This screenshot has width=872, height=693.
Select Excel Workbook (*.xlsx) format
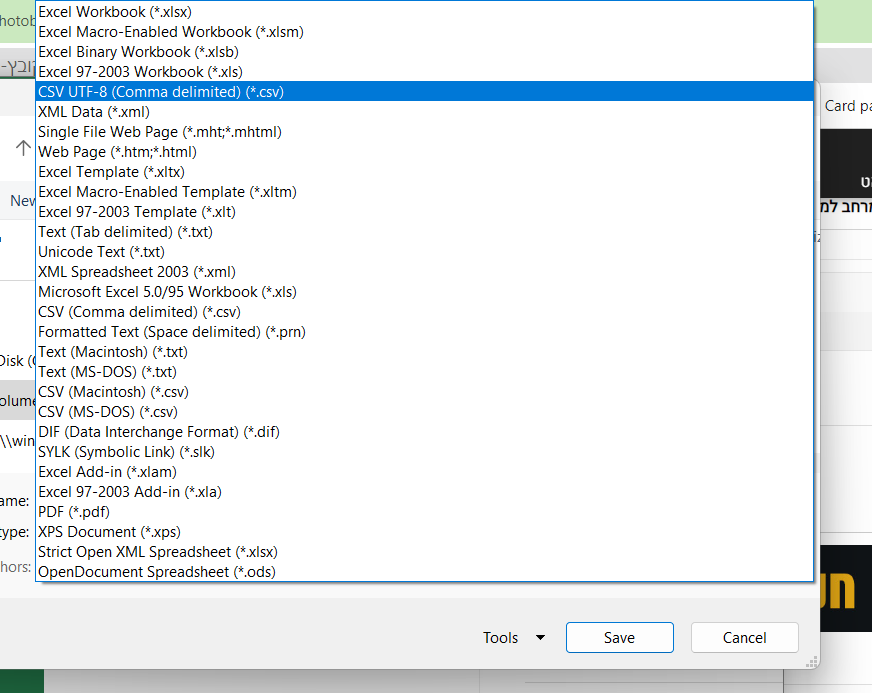[114, 12]
